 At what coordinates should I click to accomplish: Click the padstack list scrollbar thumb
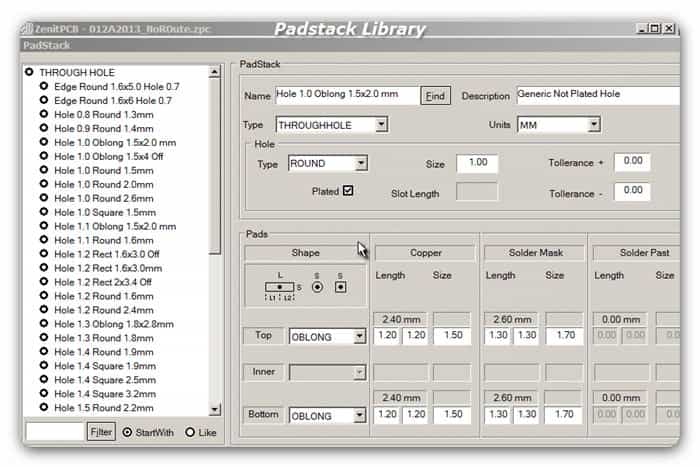tap(215, 166)
